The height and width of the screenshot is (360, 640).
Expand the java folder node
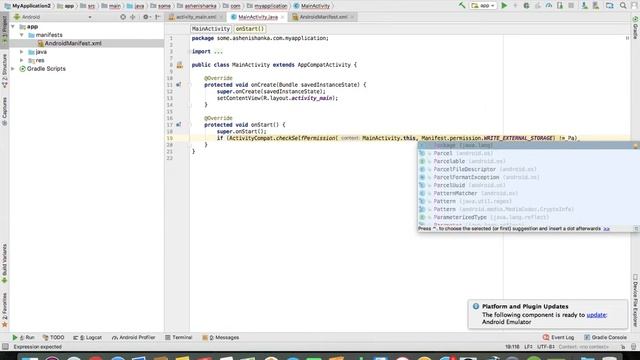[22, 52]
